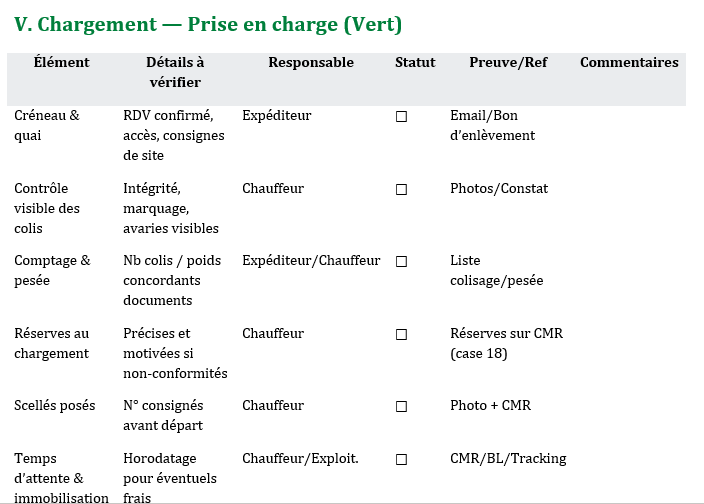Check the Scellés posés status box

tap(401, 406)
